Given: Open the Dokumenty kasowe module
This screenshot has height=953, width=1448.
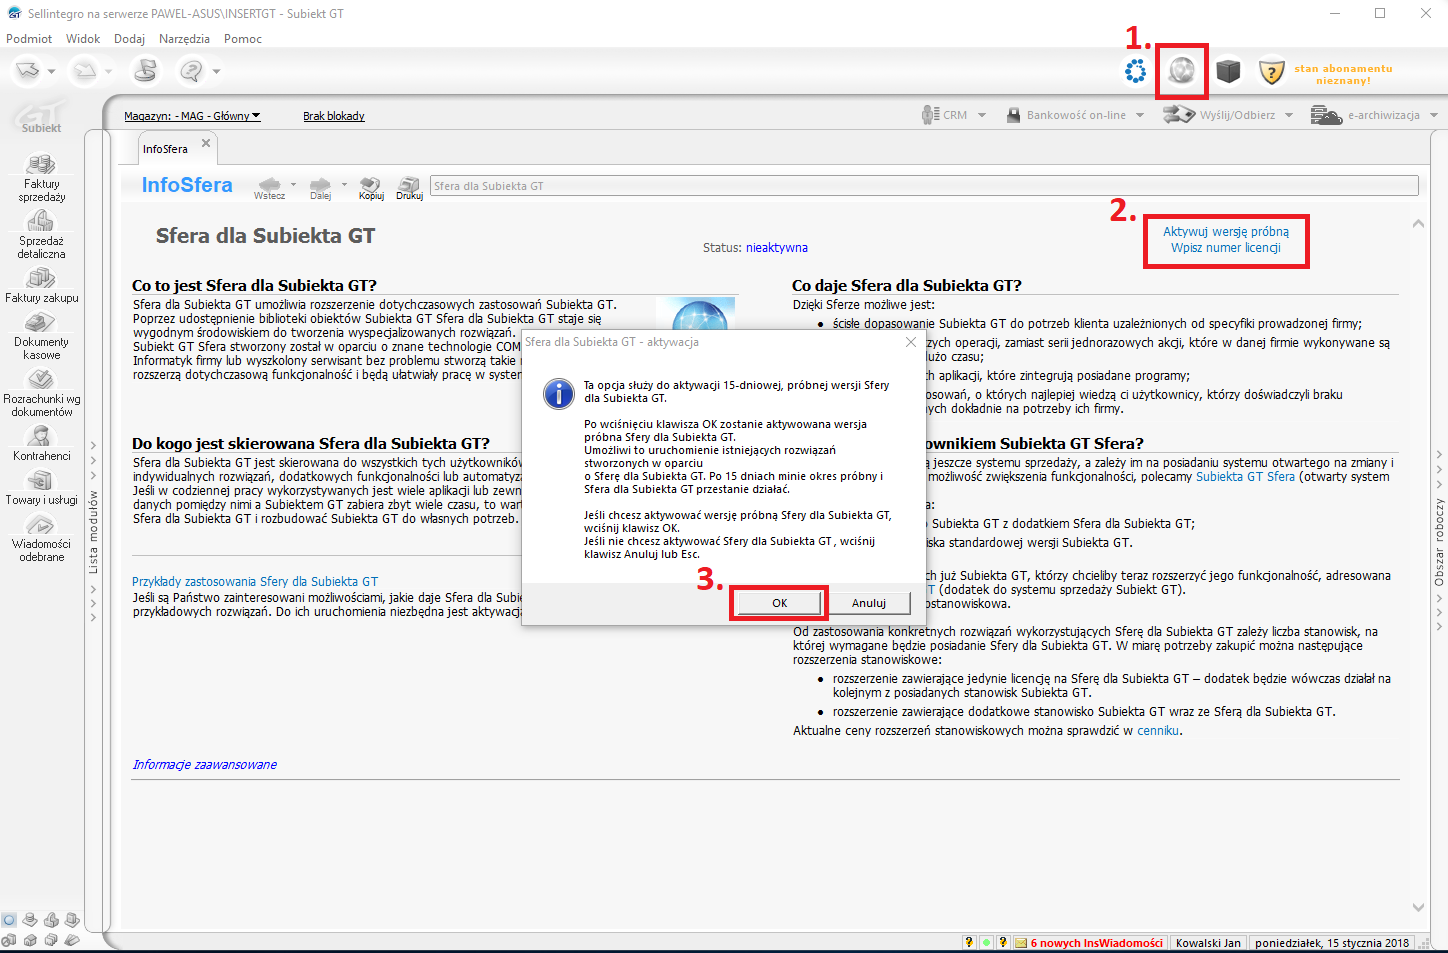Looking at the screenshot, I should (x=41, y=335).
